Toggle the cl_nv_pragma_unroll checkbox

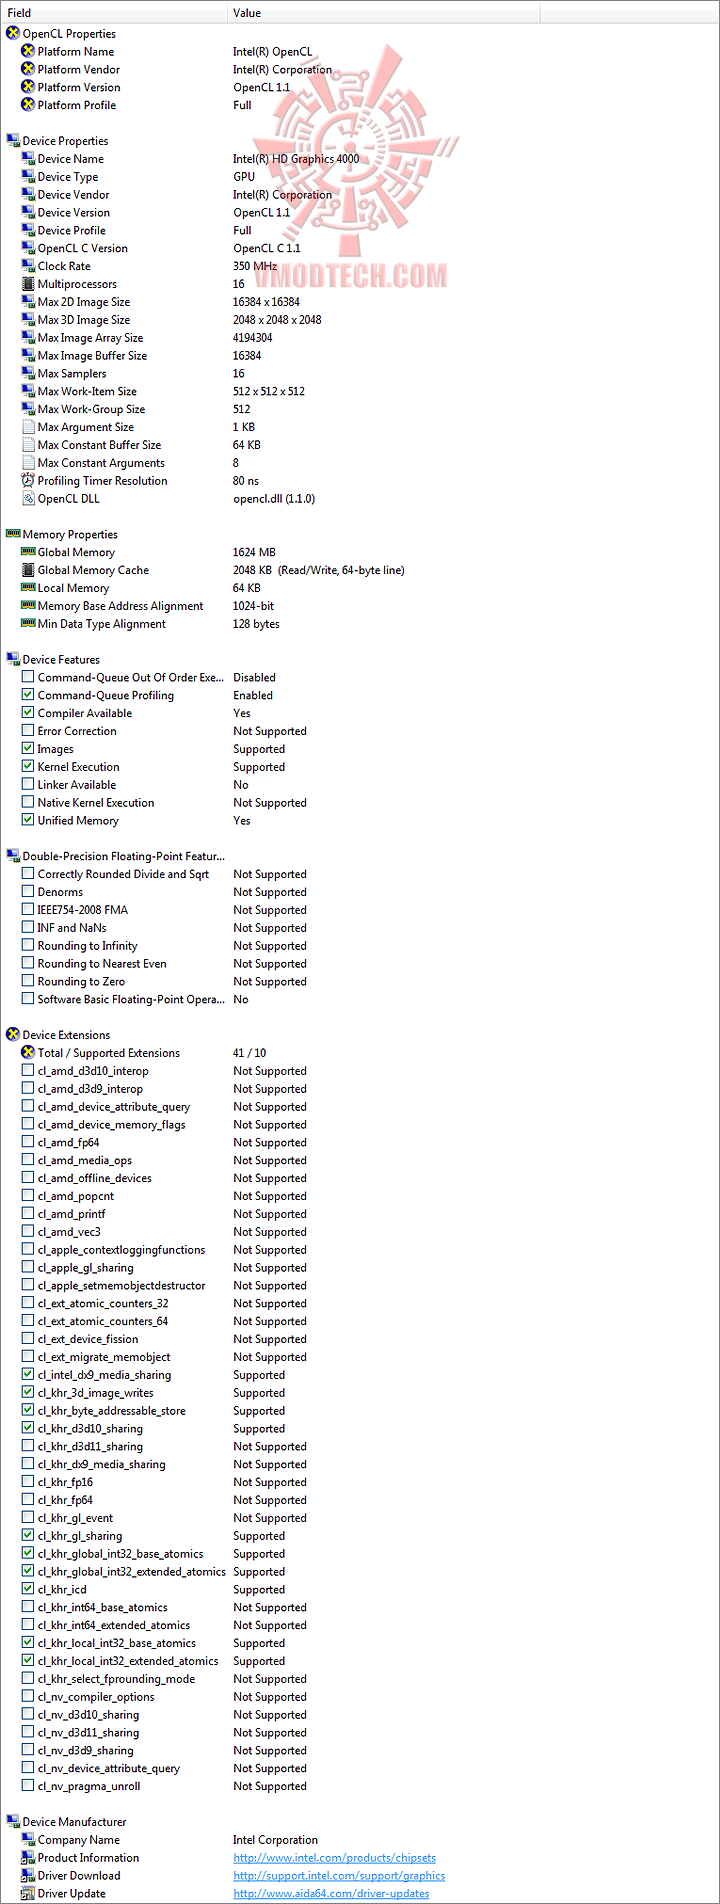pyautogui.click(x=28, y=1786)
